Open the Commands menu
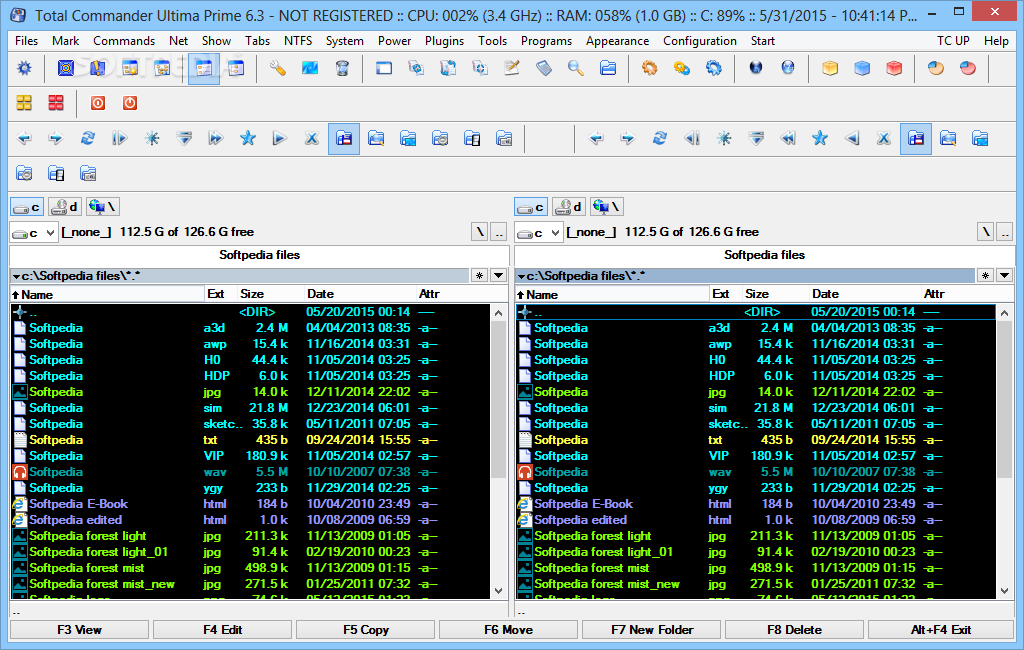The height and width of the screenshot is (650, 1024). pos(124,41)
